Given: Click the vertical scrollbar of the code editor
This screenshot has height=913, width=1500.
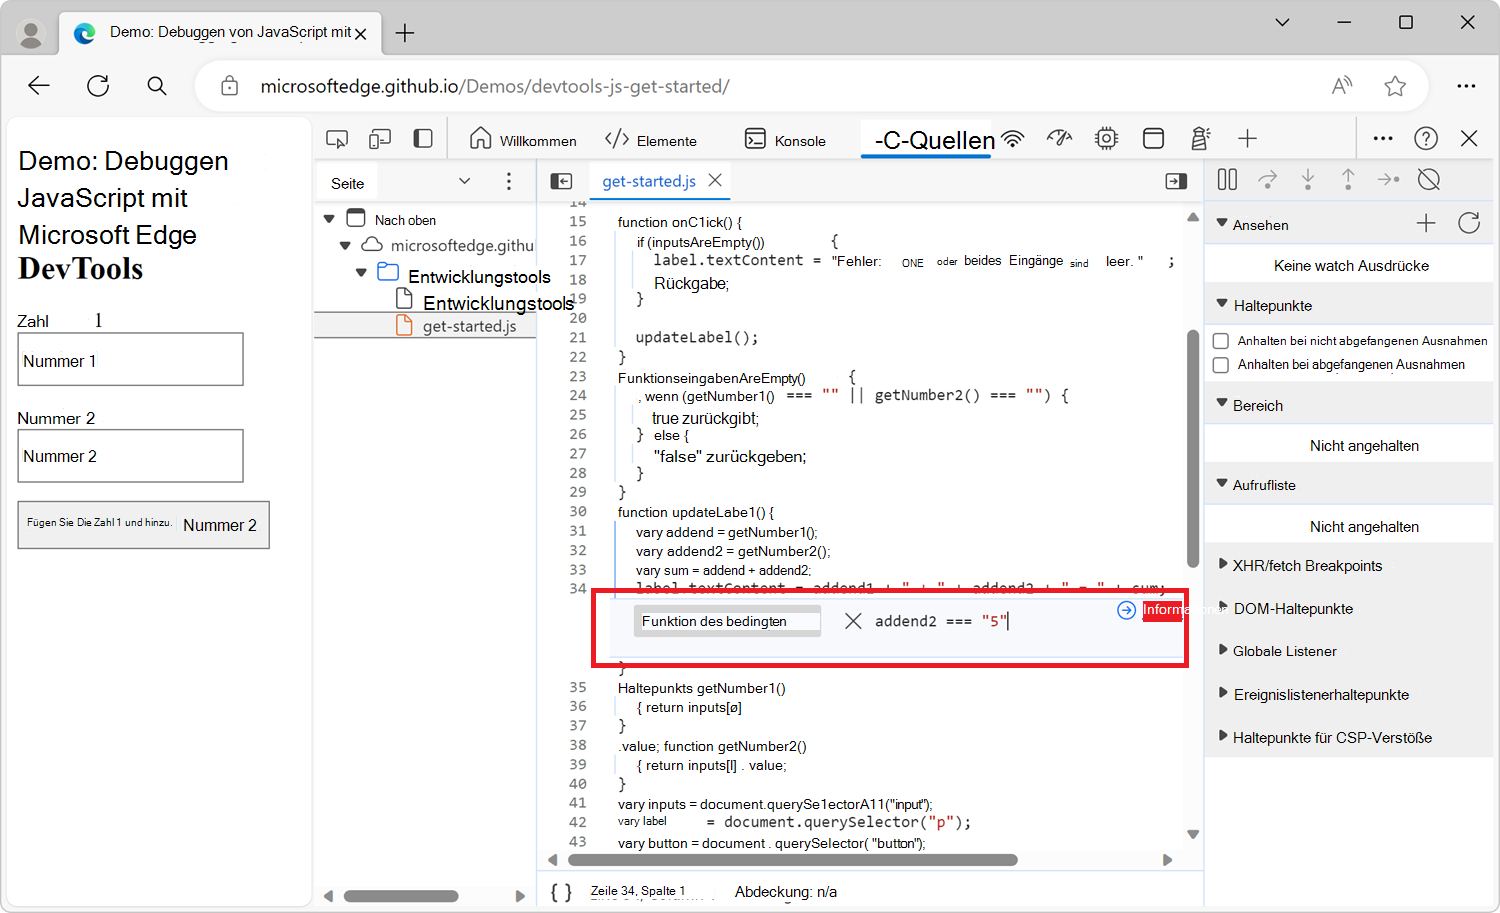Looking at the screenshot, I should pyautogui.click(x=1193, y=449).
